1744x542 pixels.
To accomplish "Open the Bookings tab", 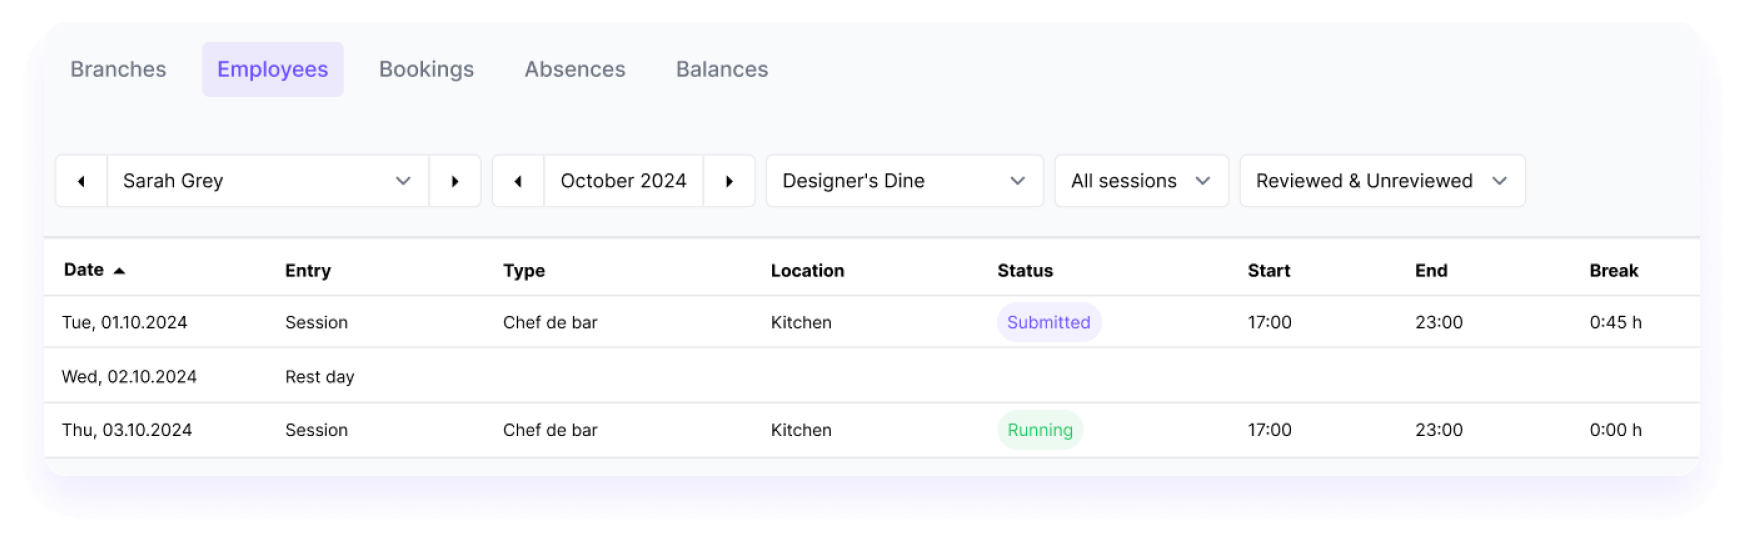I will 426,70.
